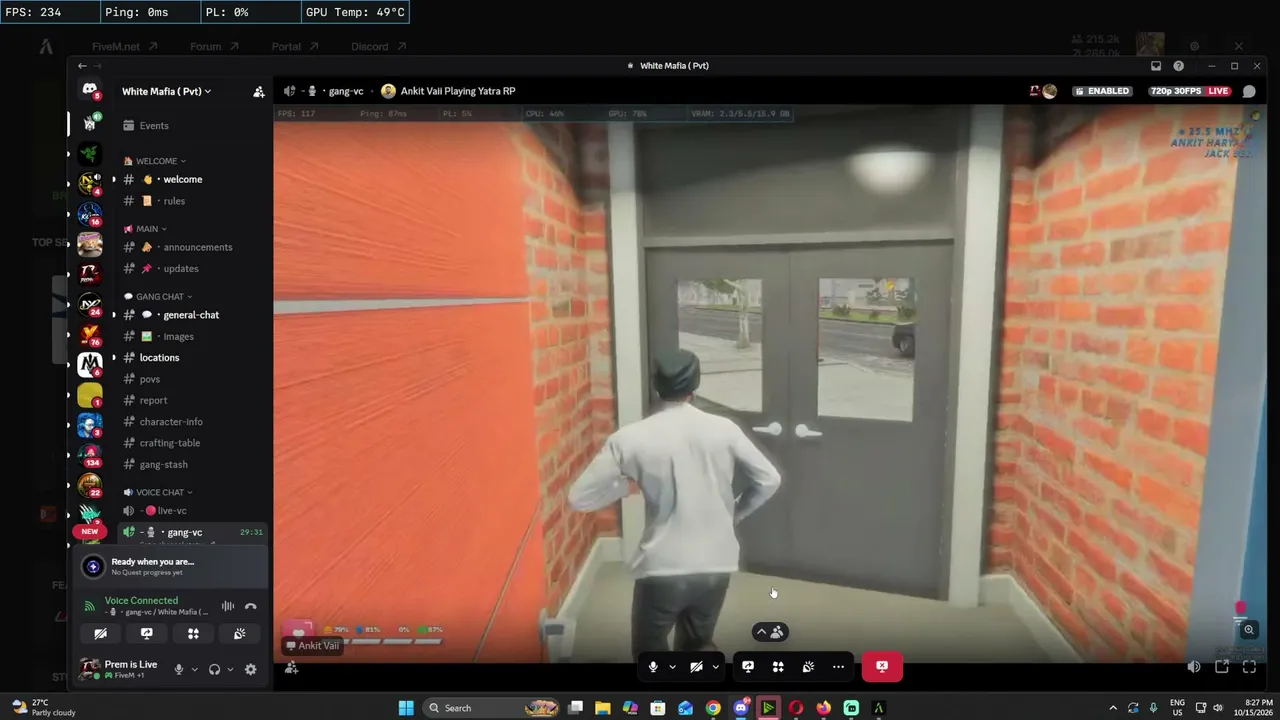Show participants using the chevron above controls
This screenshot has height=720, width=1280.
point(768,632)
